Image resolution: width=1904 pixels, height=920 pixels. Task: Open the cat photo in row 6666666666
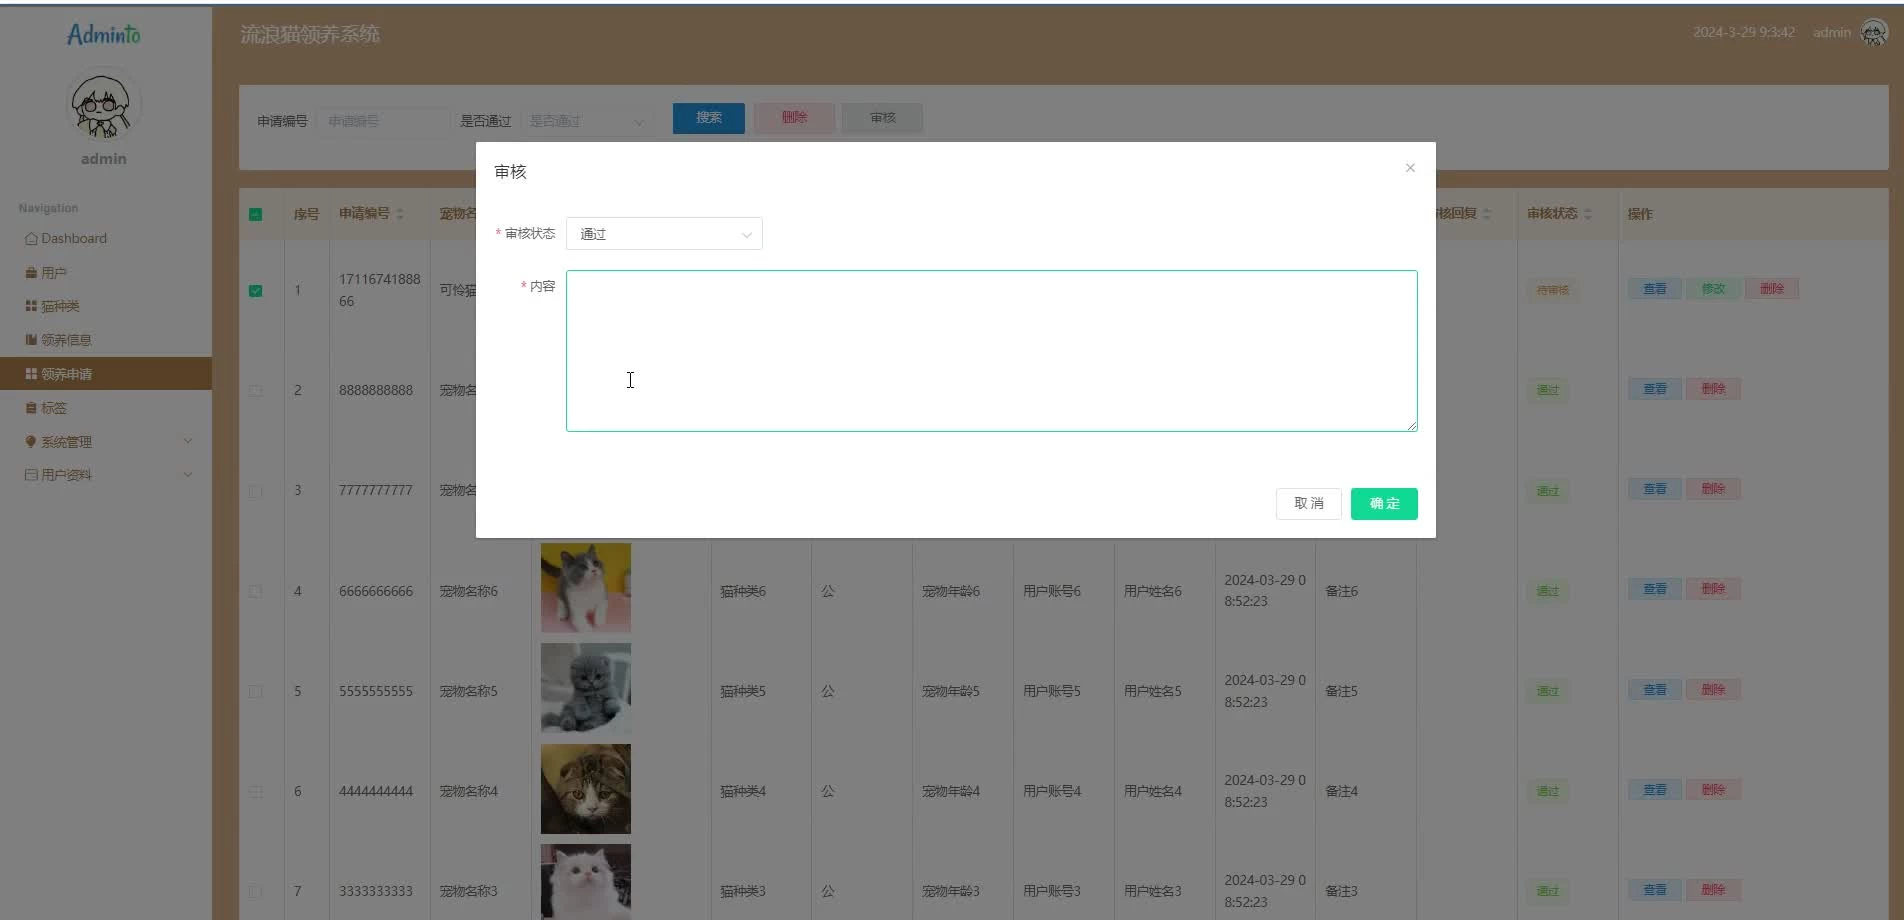tap(586, 588)
